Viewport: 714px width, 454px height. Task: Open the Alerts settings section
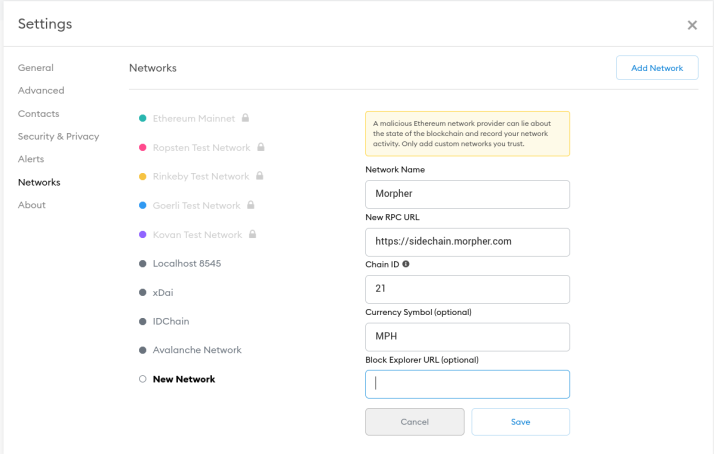tap(31, 159)
